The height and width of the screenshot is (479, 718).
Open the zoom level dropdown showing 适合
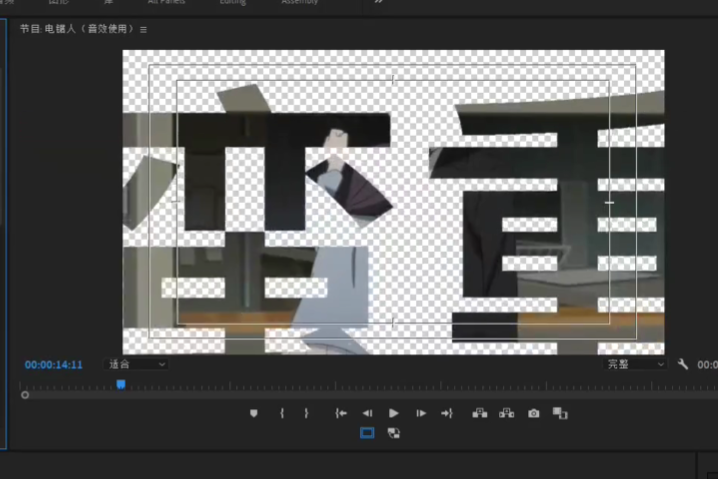(x=137, y=365)
